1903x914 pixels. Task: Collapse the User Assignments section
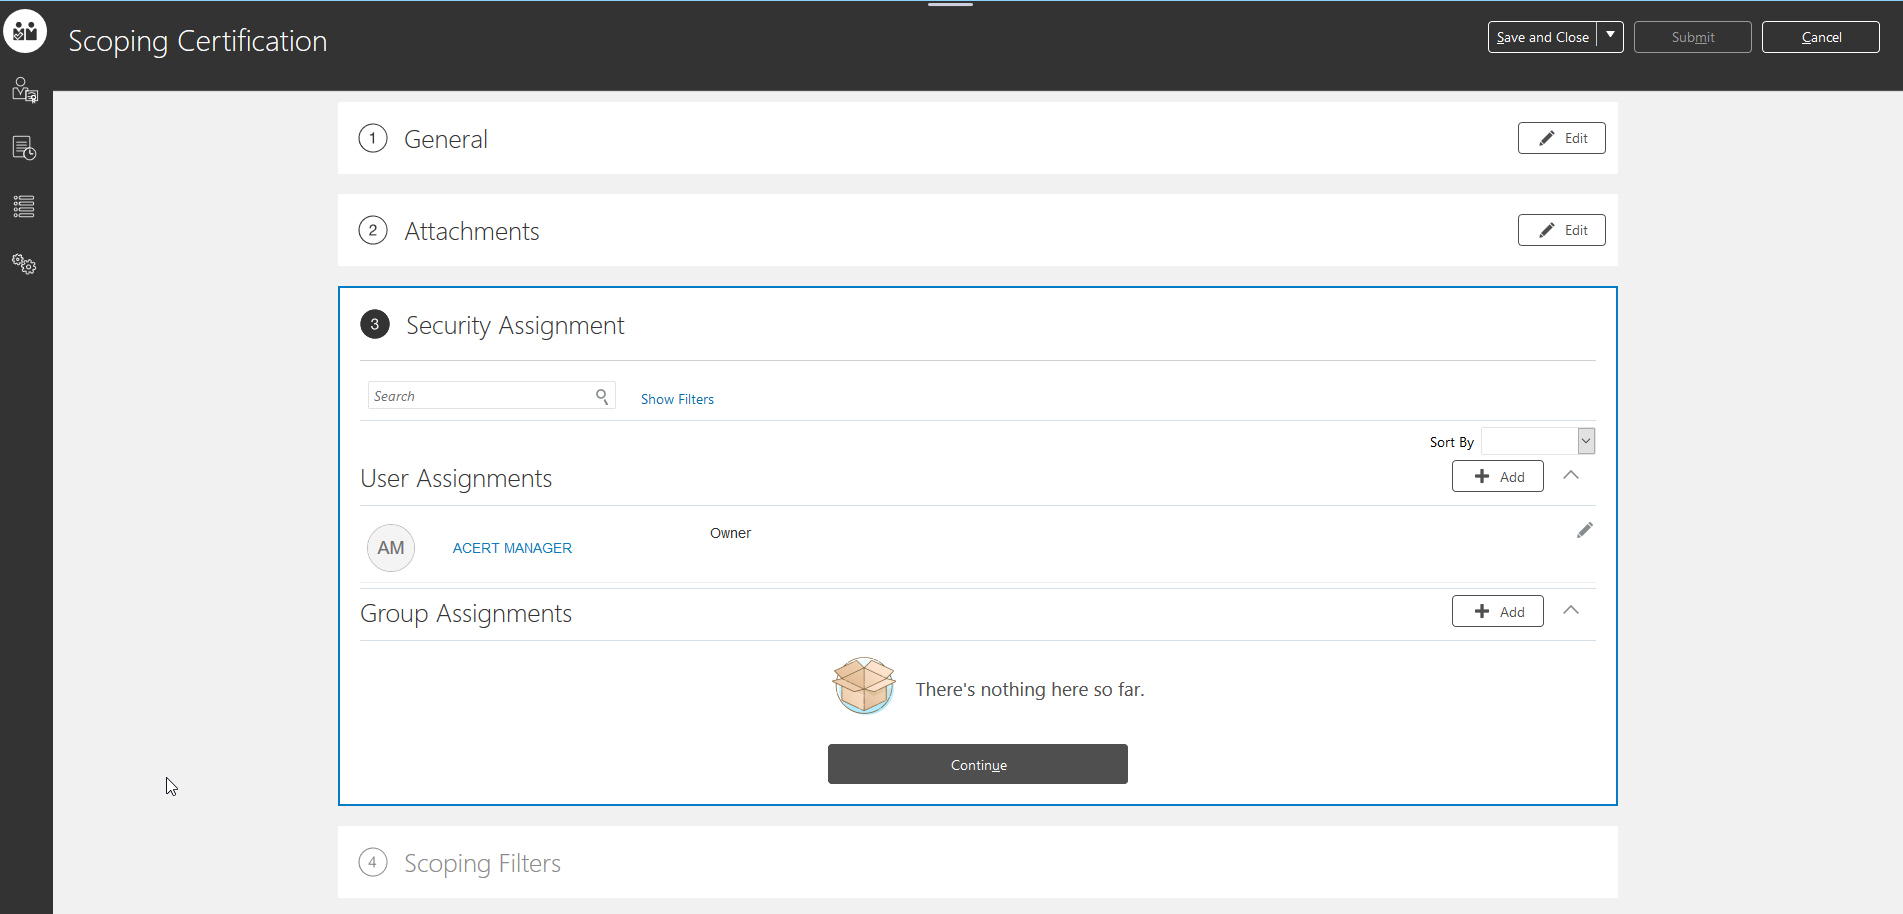click(1571, 476)
